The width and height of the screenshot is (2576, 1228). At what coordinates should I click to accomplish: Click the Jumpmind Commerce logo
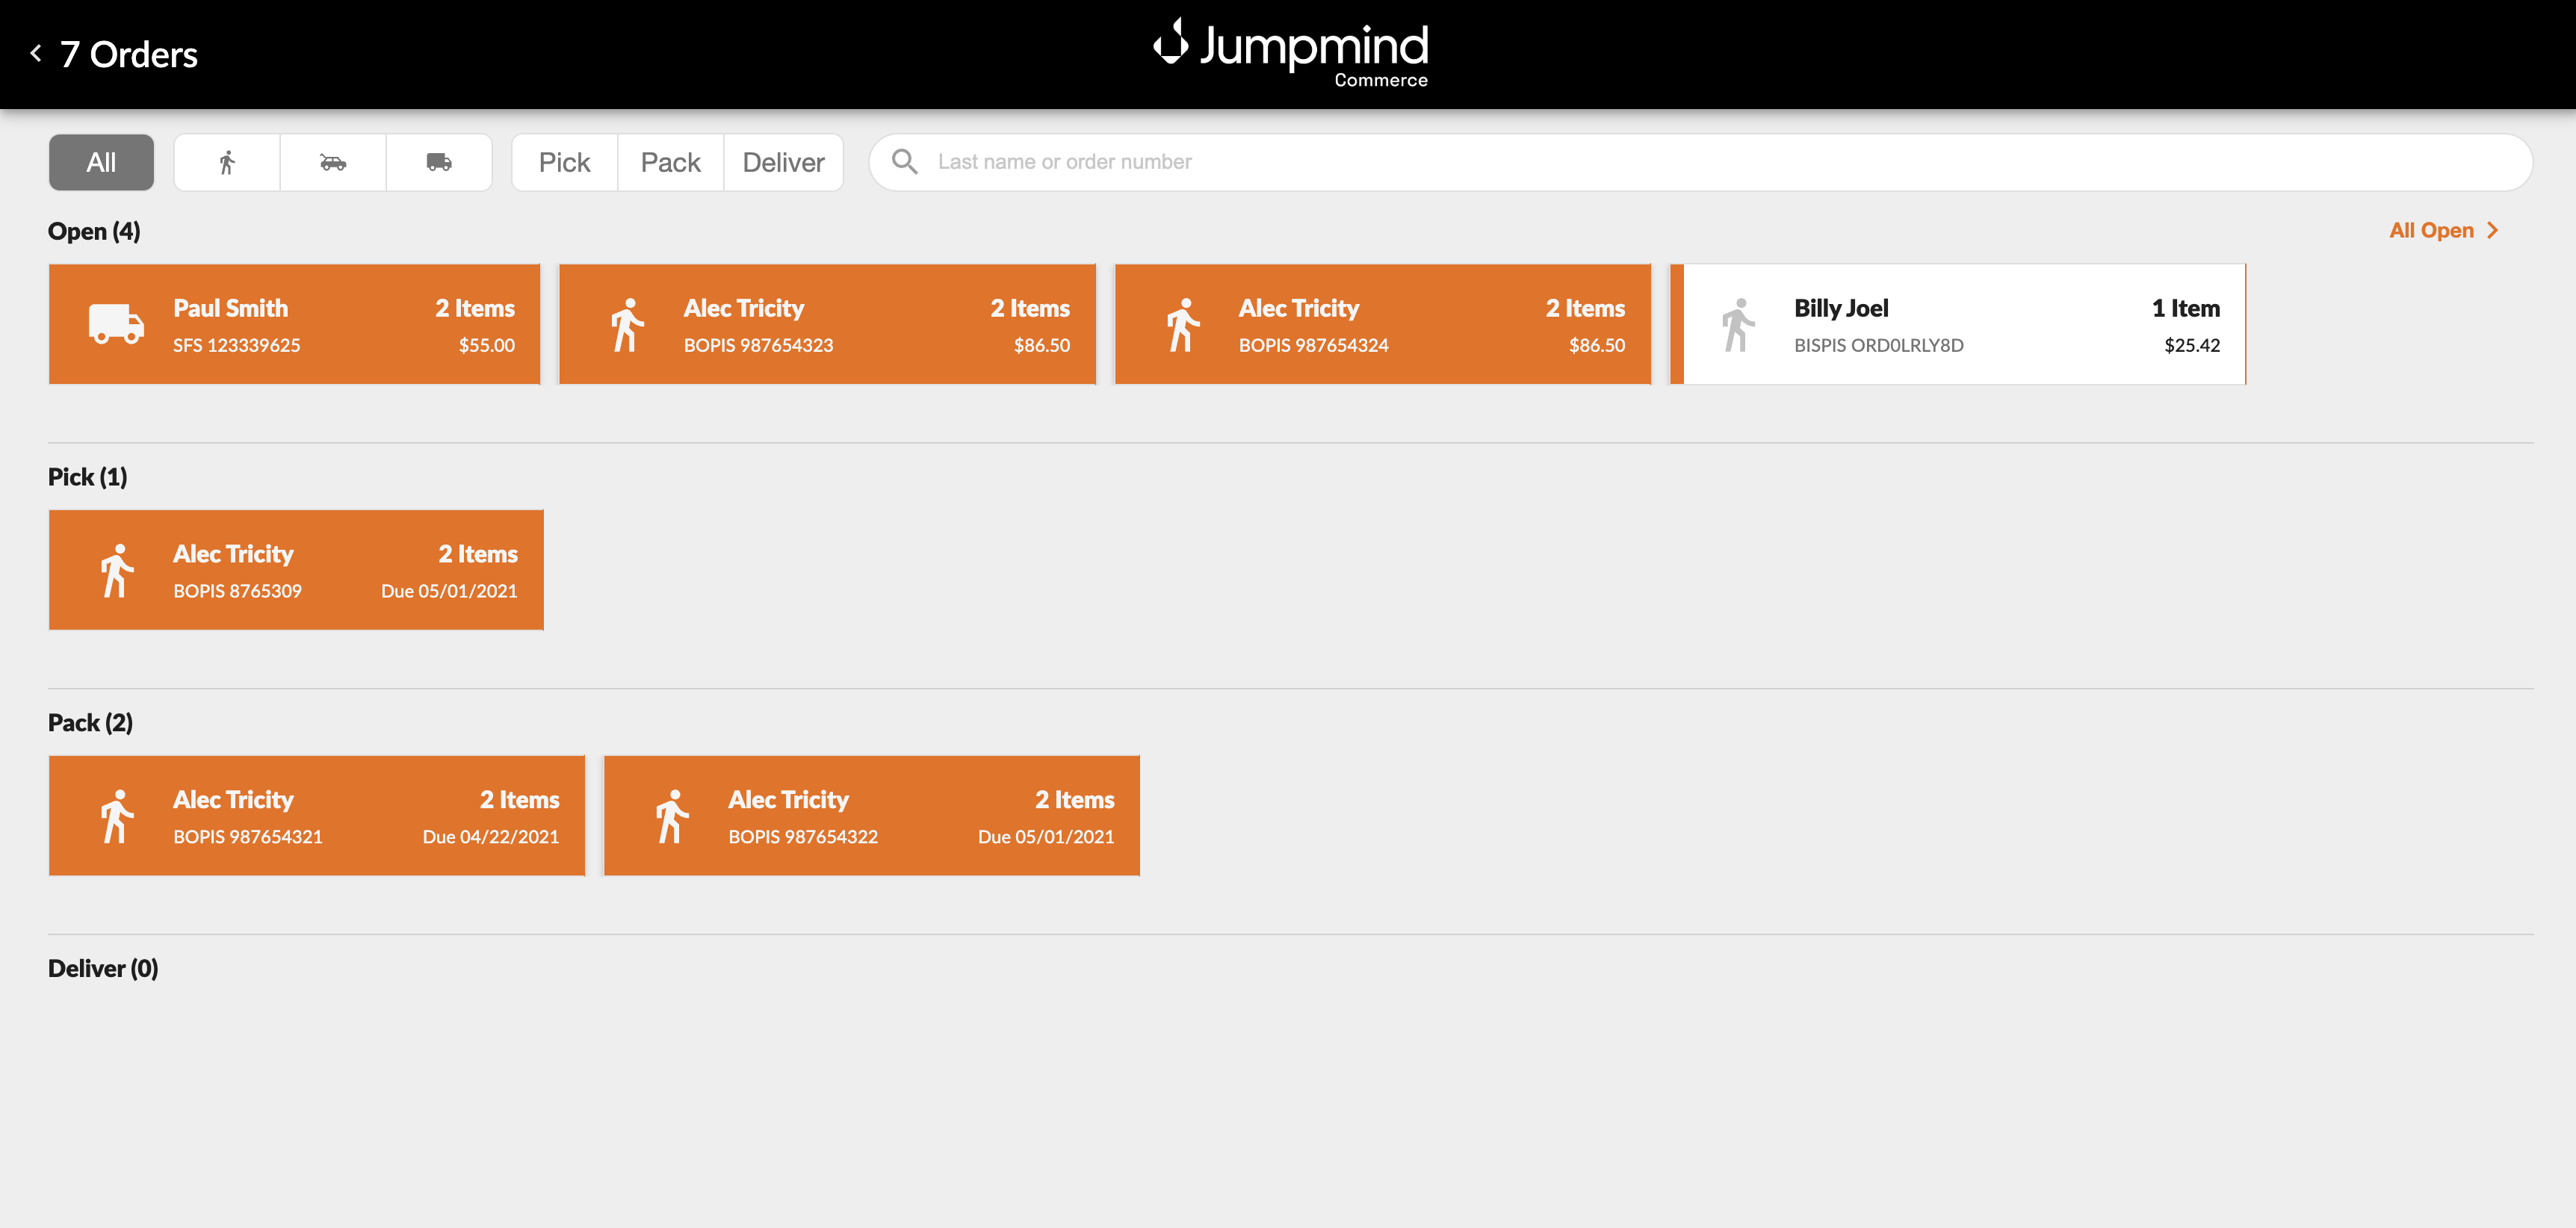1291,53
